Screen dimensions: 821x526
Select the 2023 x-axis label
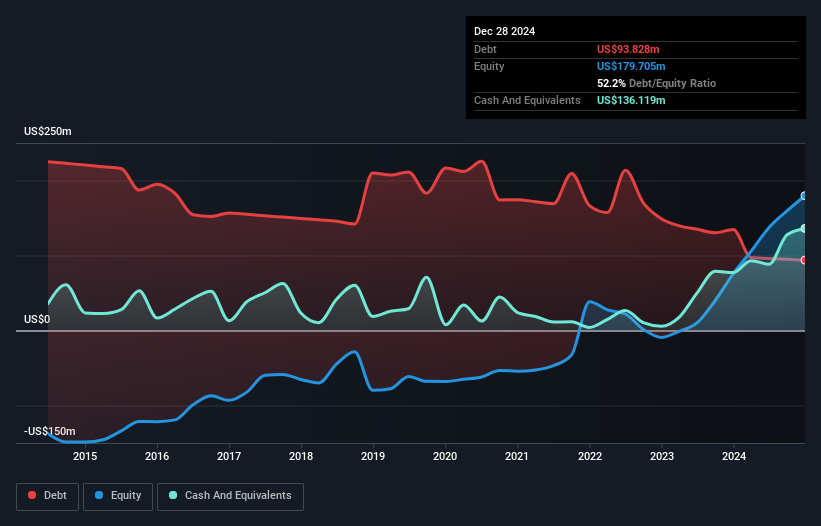coord(662,456)
